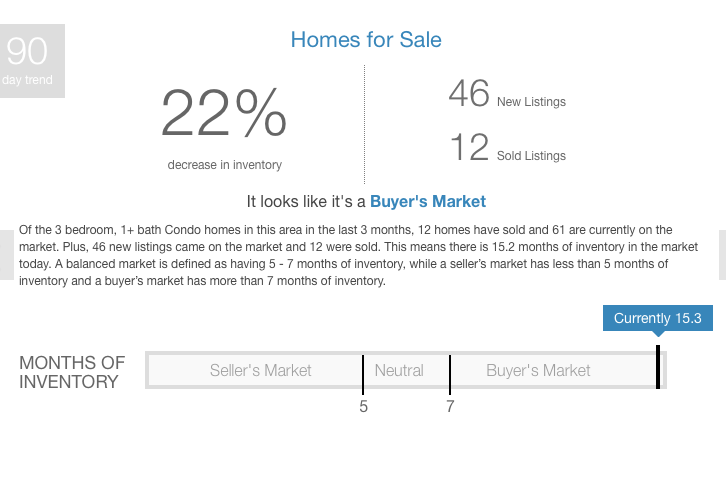Click the decrease in inventory caption

[225, 165]
